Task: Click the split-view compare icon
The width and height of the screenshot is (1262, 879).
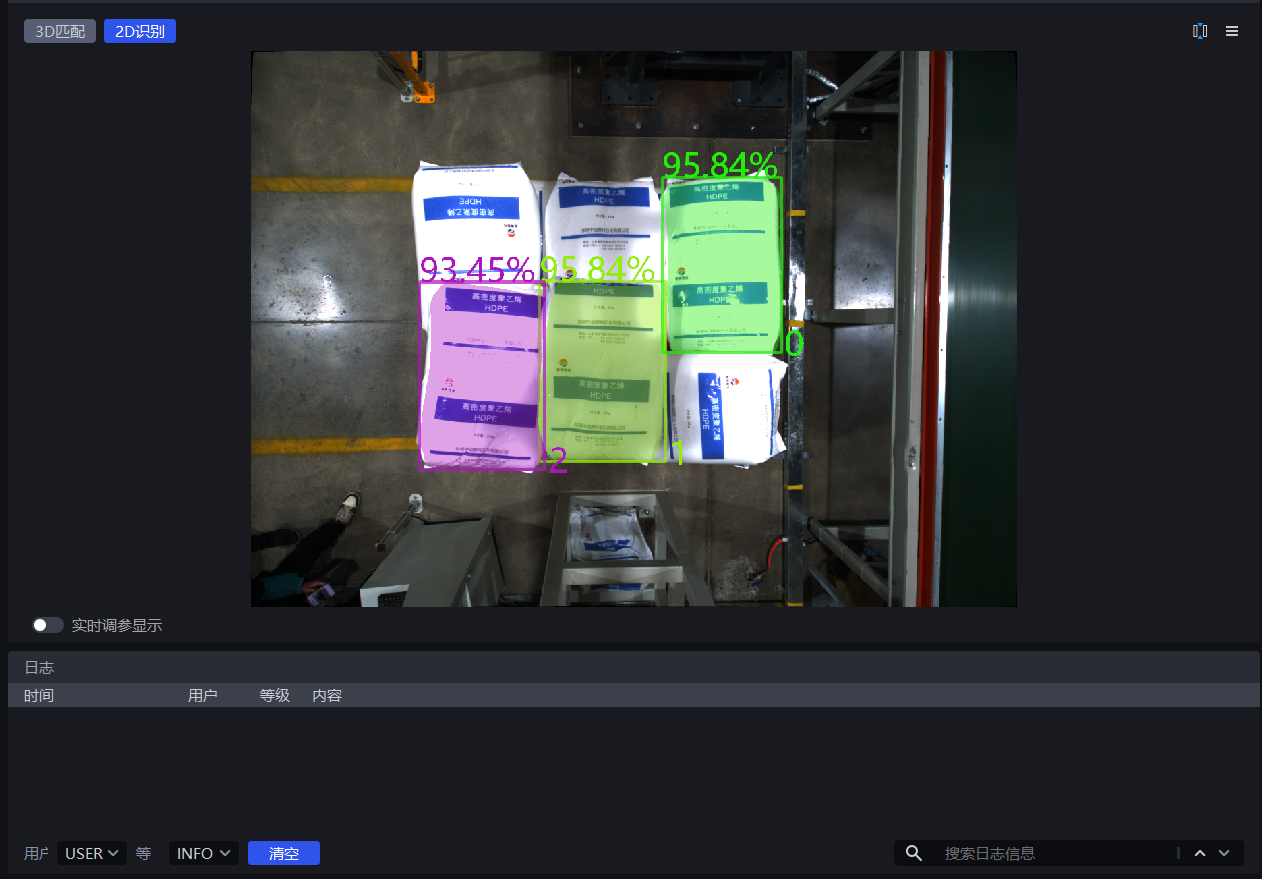Action: [x=1200, y=31]
